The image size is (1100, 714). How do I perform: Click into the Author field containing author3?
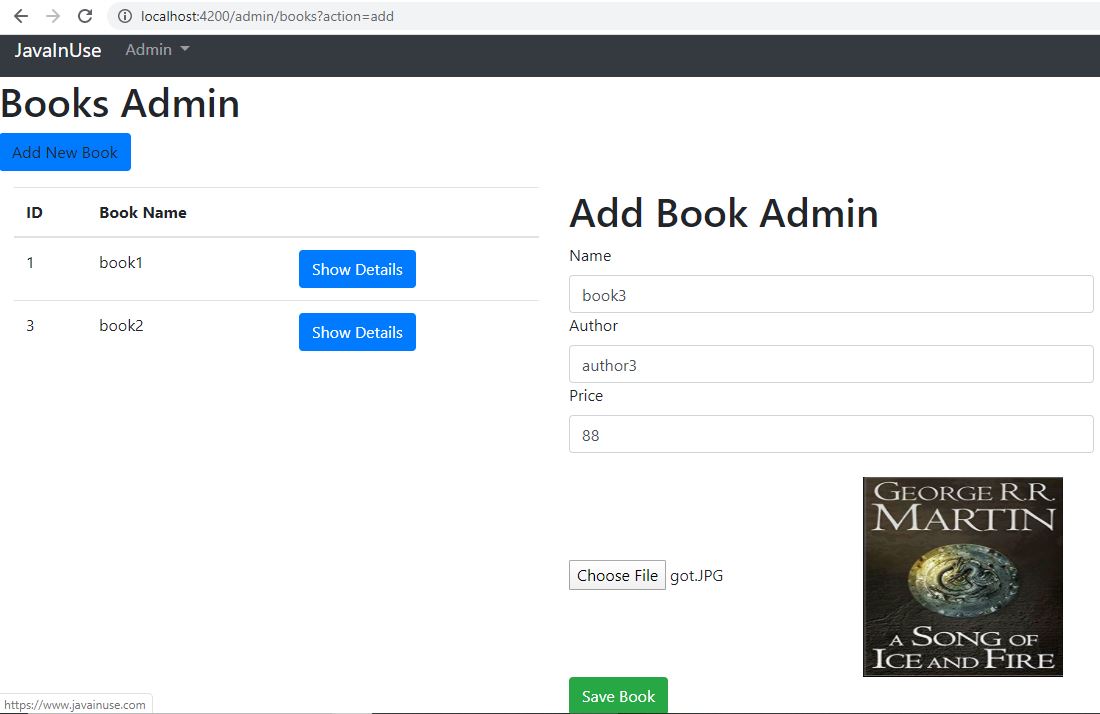pyautogui.click(x=831, y=365)
